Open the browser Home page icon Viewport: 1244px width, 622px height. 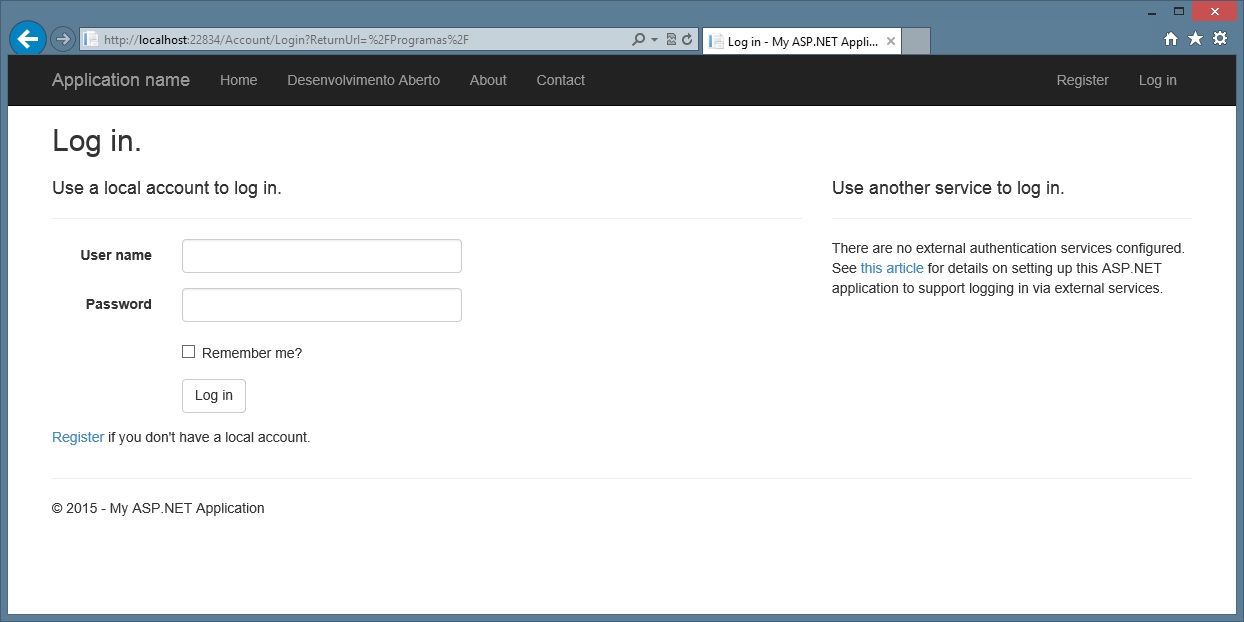pyautogui.click(x=1171, y=39)
